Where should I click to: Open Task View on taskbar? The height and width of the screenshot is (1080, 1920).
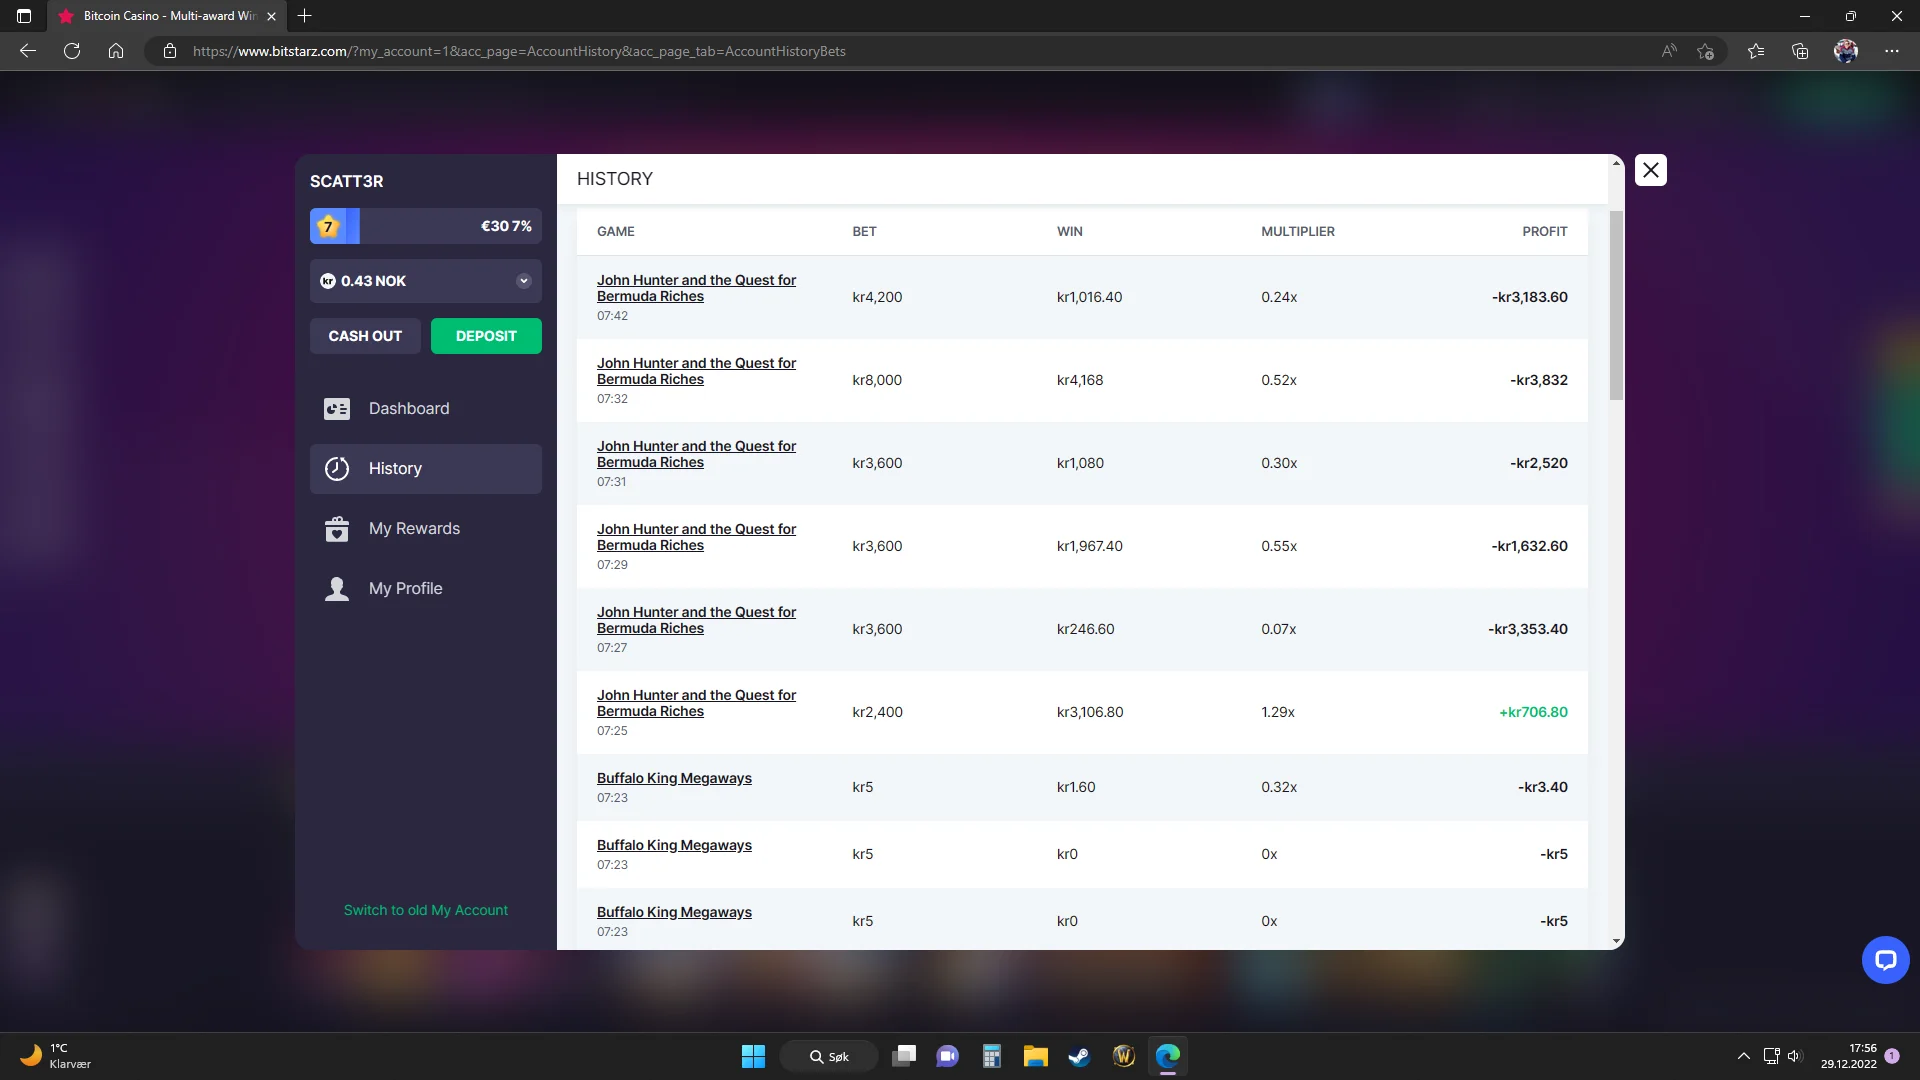(x=904, y=1056)
